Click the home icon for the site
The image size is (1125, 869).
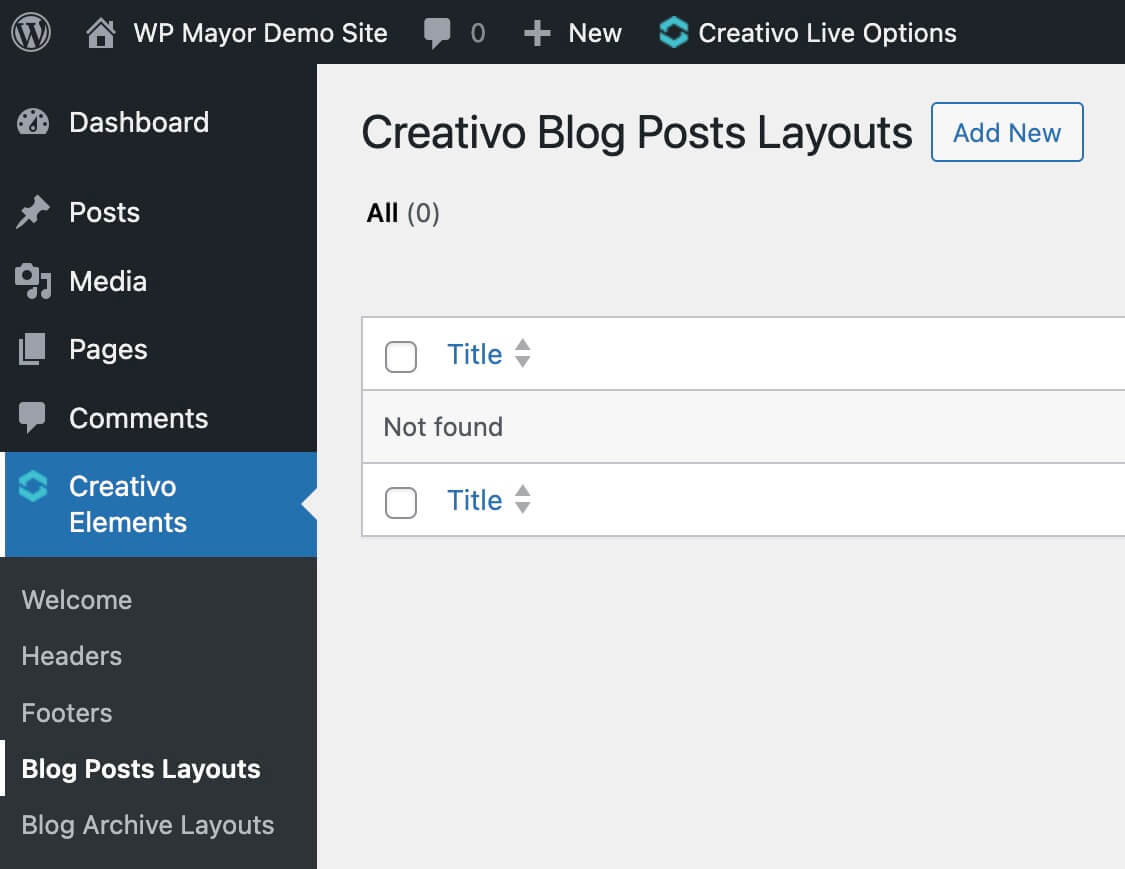pos(100,34)
